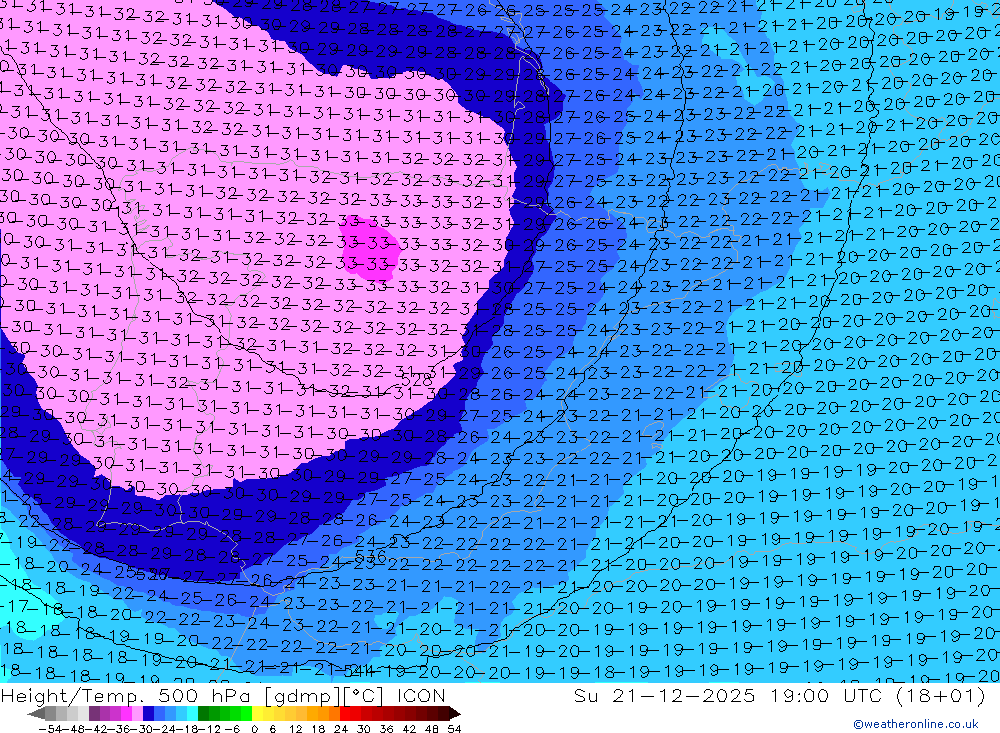Viewport: 1000px width, 733px height.
Task: Click the dark right arrow of color scale
Action: click(455, 713)
